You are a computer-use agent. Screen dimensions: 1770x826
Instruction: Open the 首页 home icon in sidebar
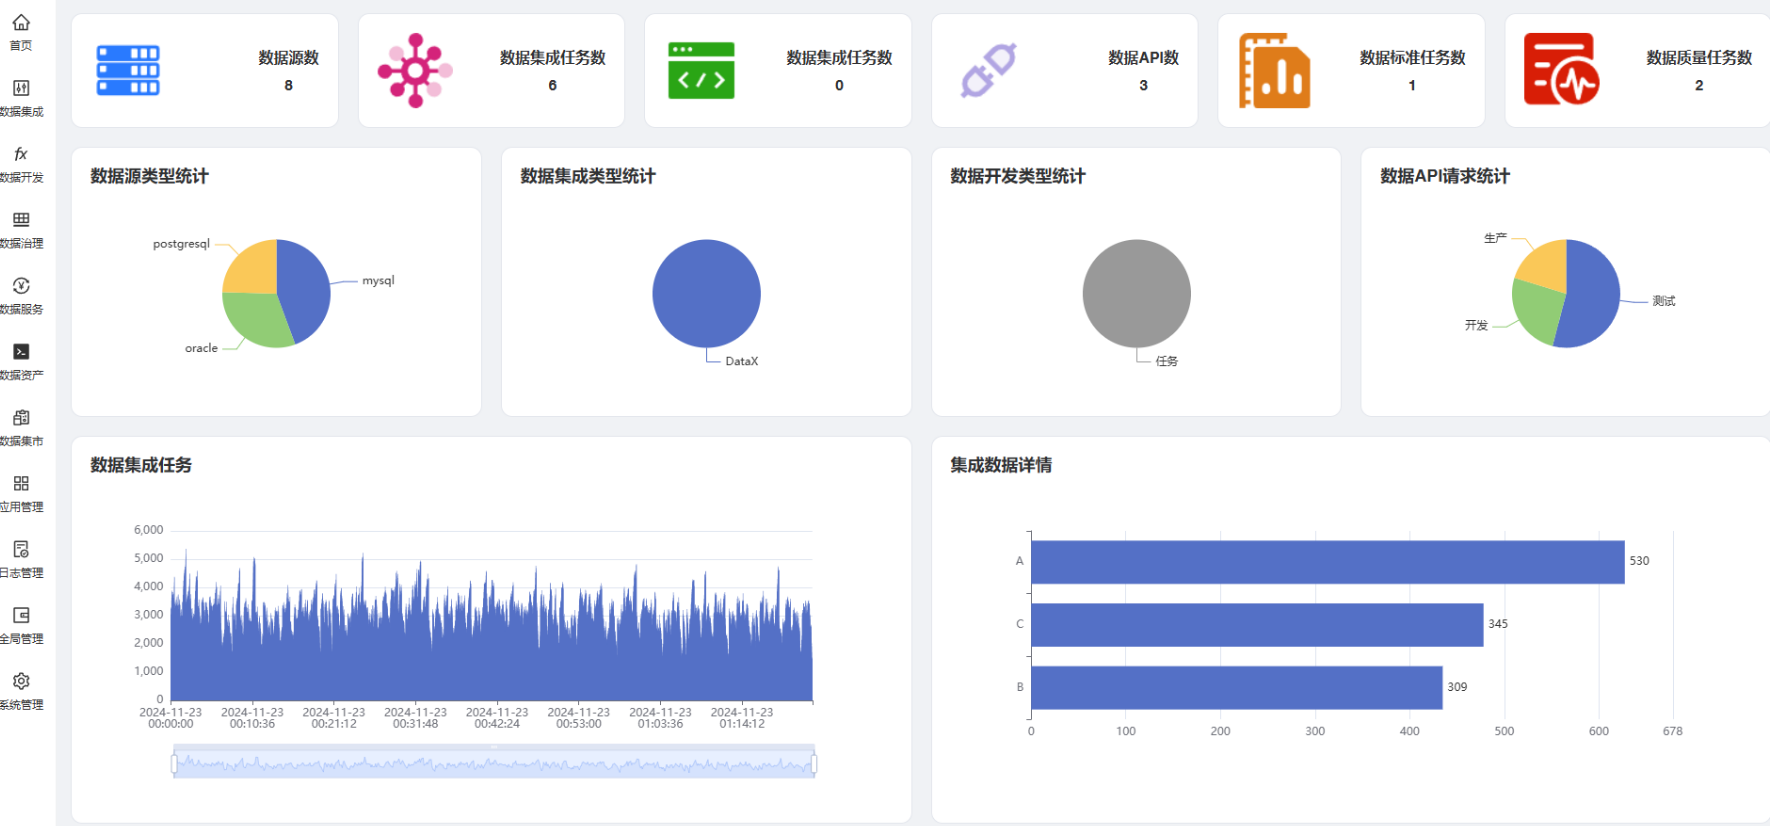(x=21, y=23)
